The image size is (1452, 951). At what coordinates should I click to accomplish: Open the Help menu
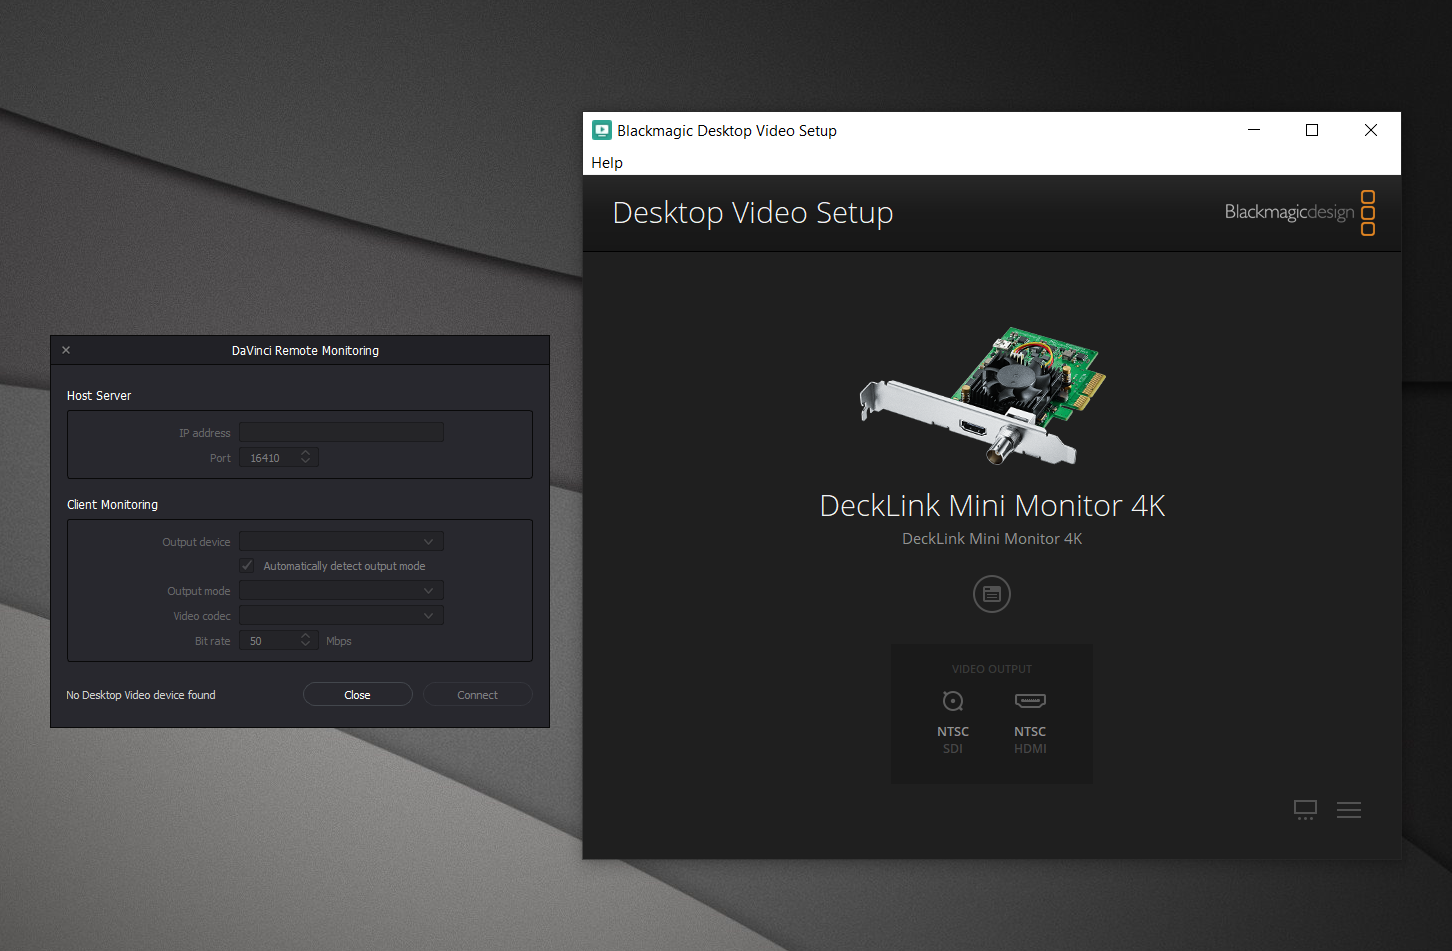point(607,162)
